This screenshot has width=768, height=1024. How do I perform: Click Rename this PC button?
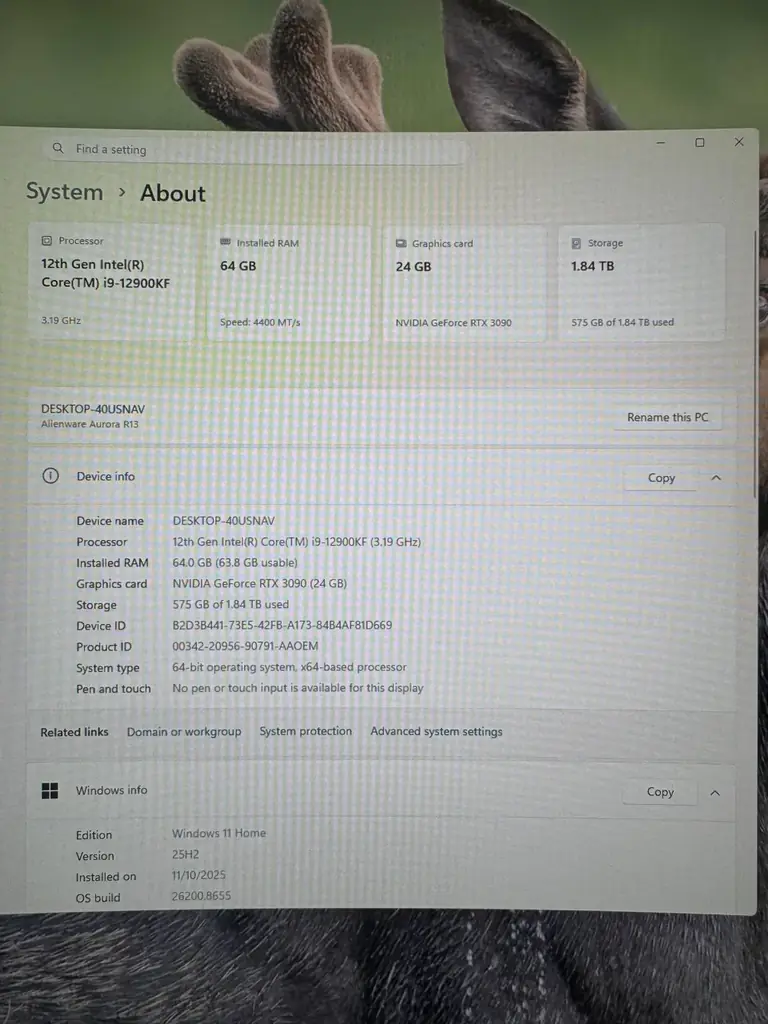(667, 417)
